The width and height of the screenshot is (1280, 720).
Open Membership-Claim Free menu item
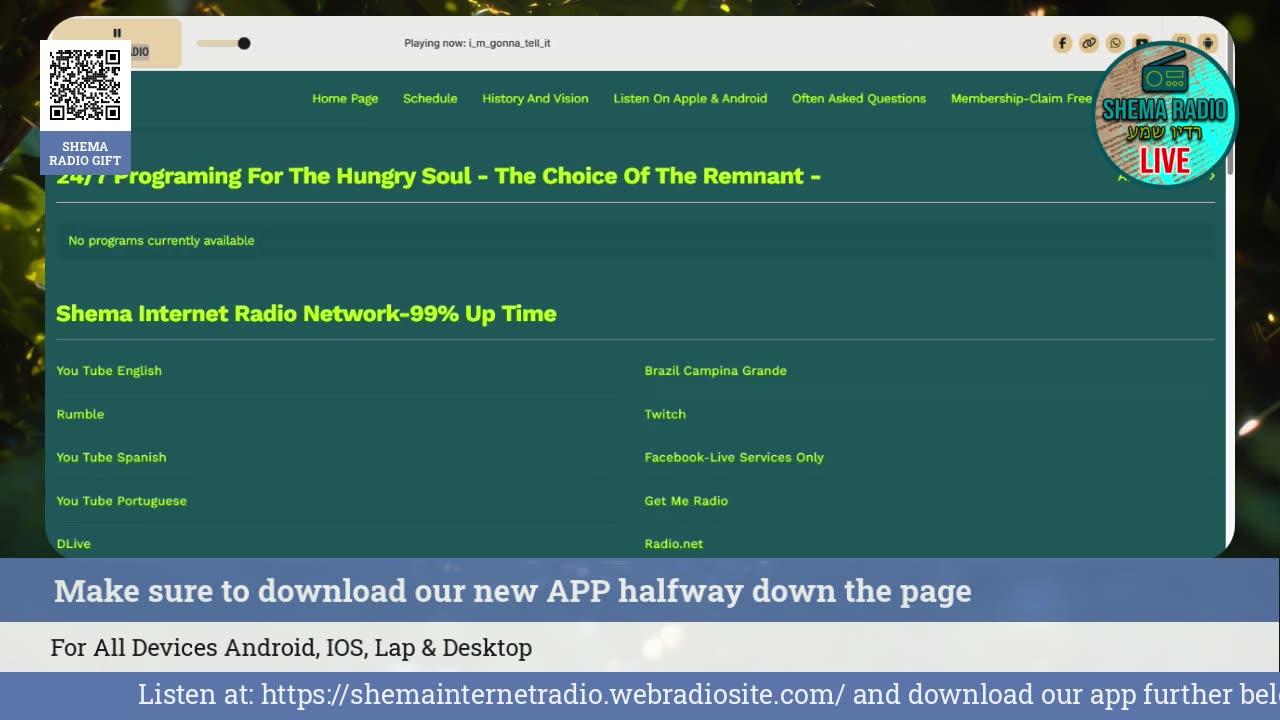(1021, 98)
